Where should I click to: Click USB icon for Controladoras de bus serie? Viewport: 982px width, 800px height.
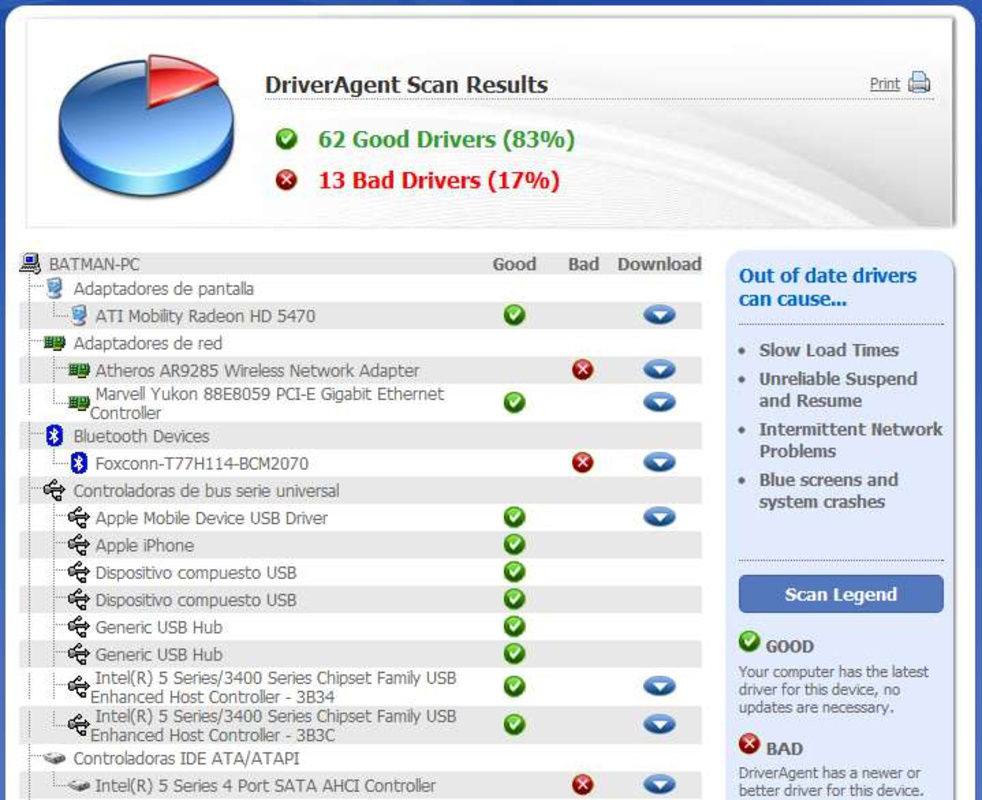pyautogui.click(x=54, y=490)
